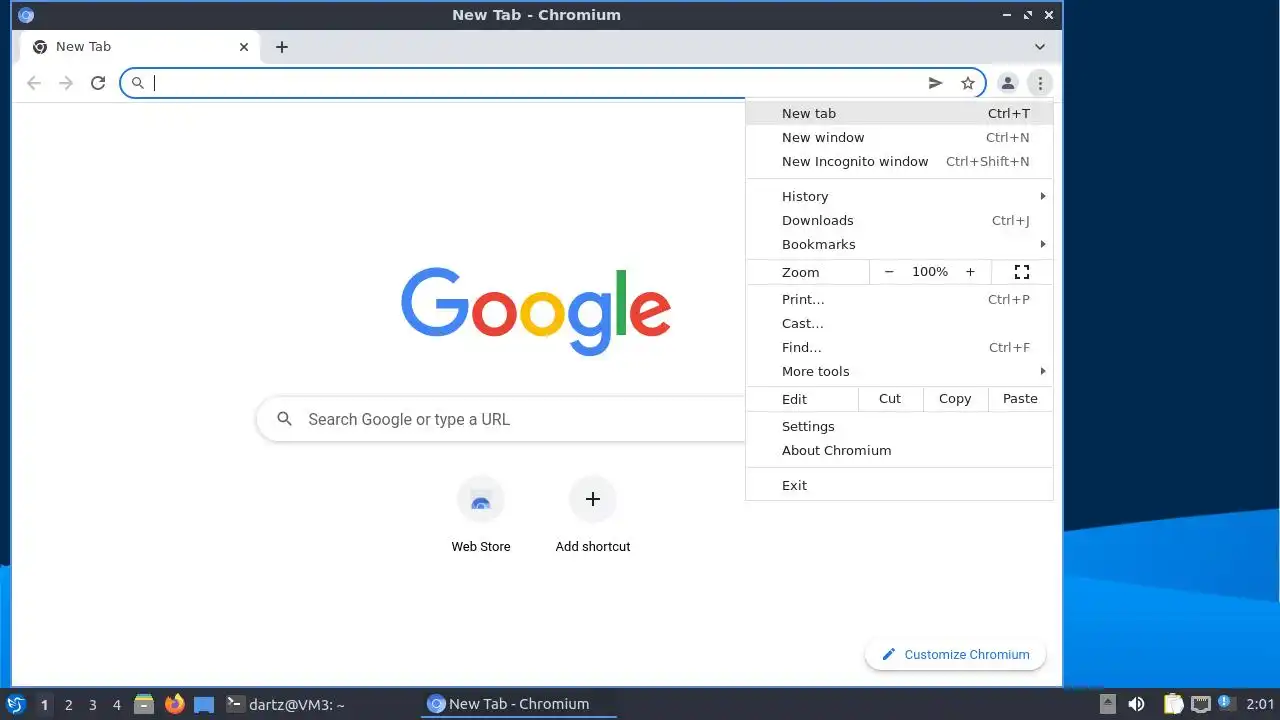The image size is (1280, 720).
Task: Open the clipboard tray icon
Action: coord(1172,704)
